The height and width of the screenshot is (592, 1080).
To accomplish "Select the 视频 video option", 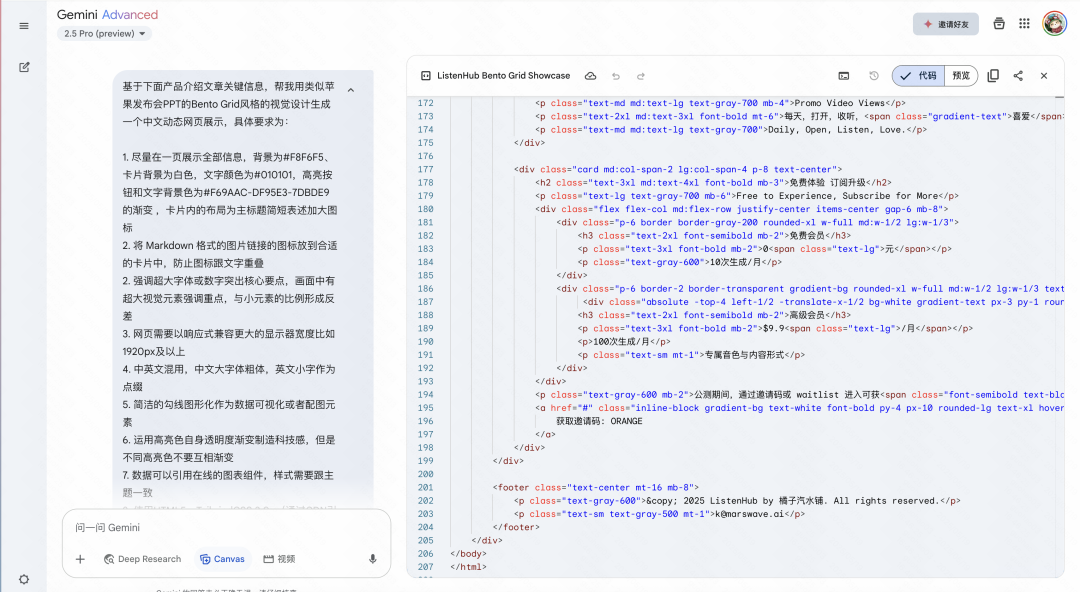I will 279,559.
